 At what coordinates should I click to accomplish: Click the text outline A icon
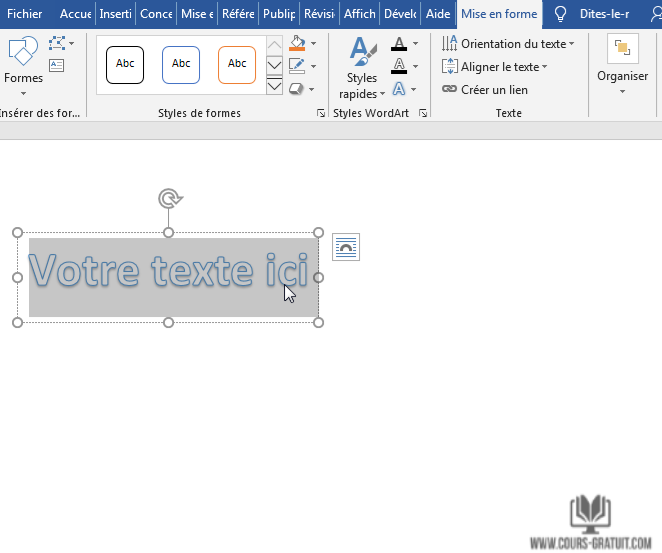(x=399, y=66)
